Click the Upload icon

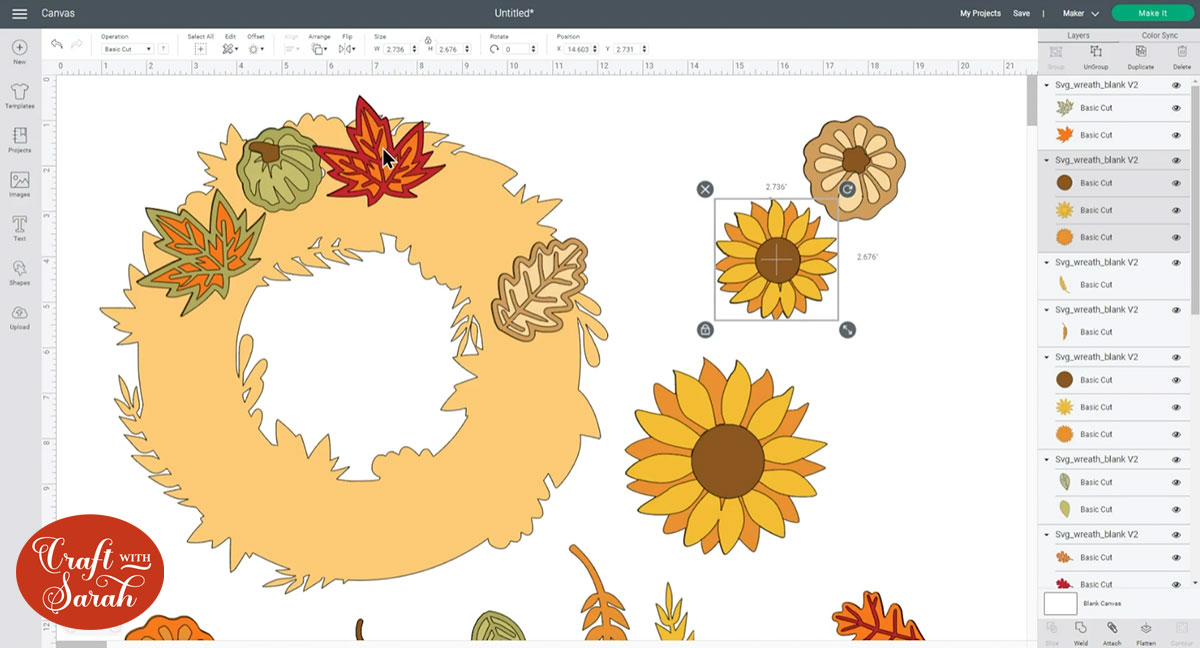19,316
